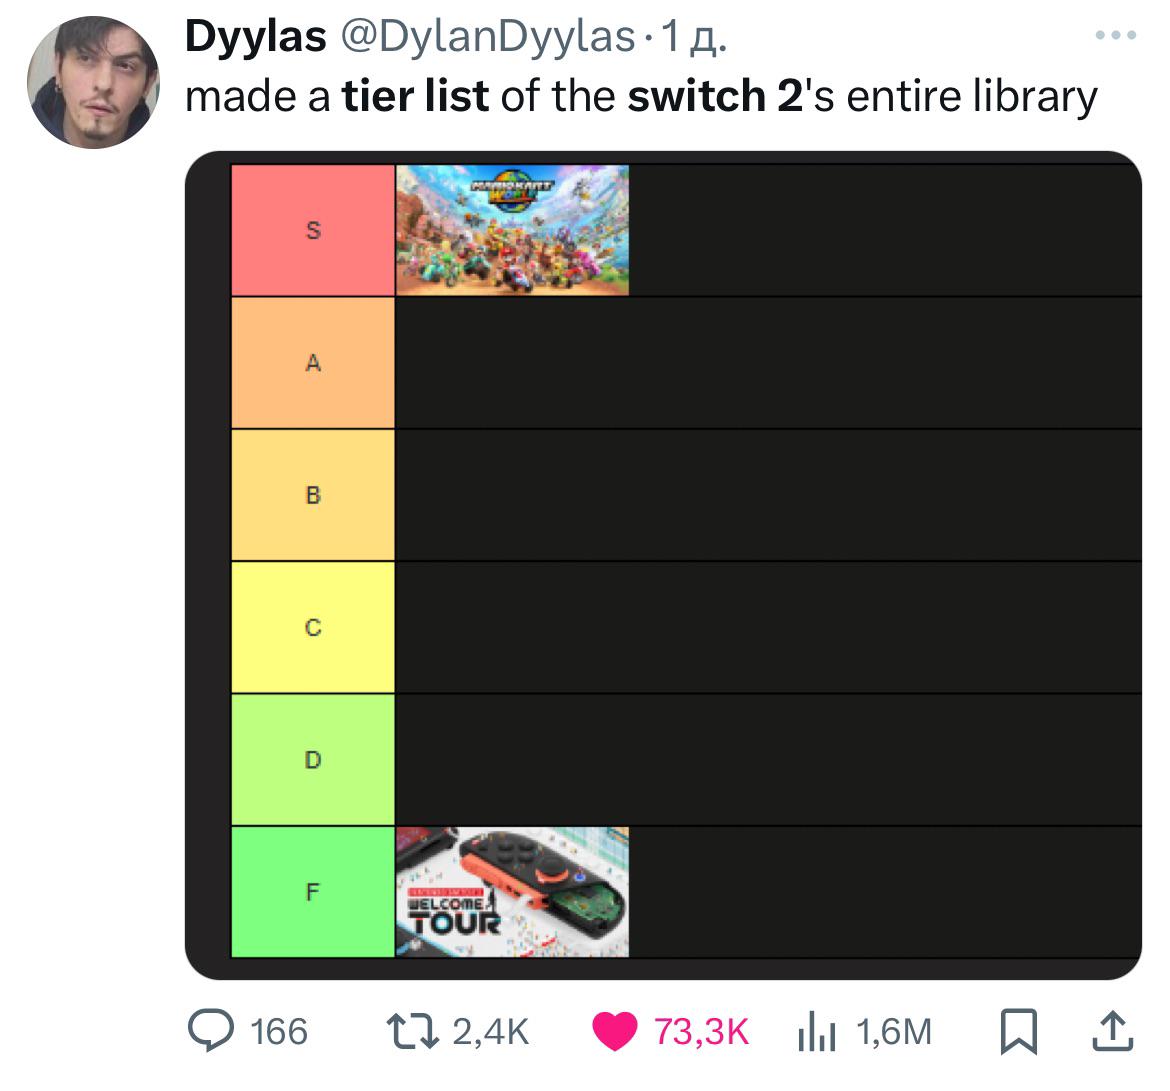
Task: Click the retweet arrows icon
Action: 412,1031
